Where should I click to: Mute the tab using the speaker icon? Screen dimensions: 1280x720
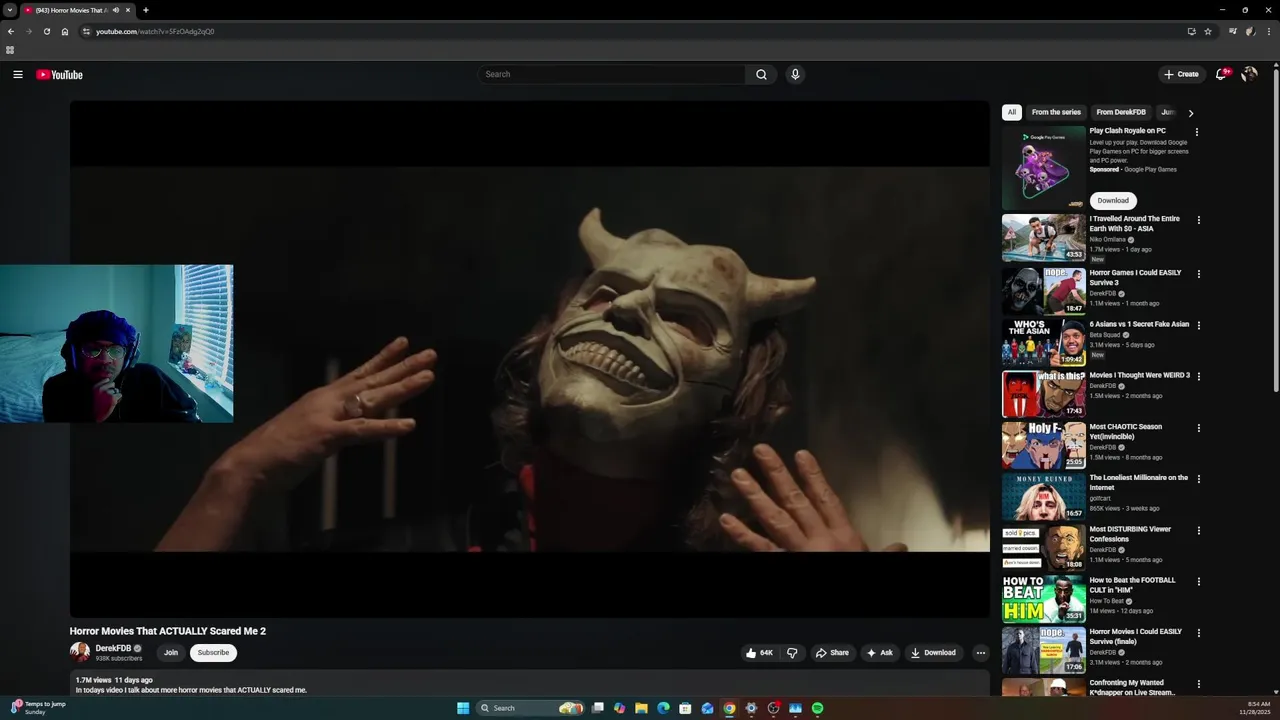tap(116, 10)
